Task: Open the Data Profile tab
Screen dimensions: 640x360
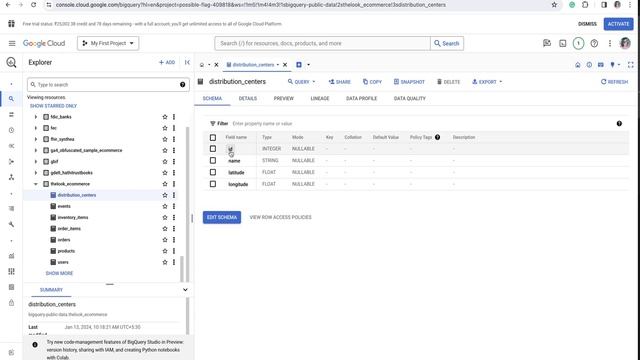Action: 361,98
